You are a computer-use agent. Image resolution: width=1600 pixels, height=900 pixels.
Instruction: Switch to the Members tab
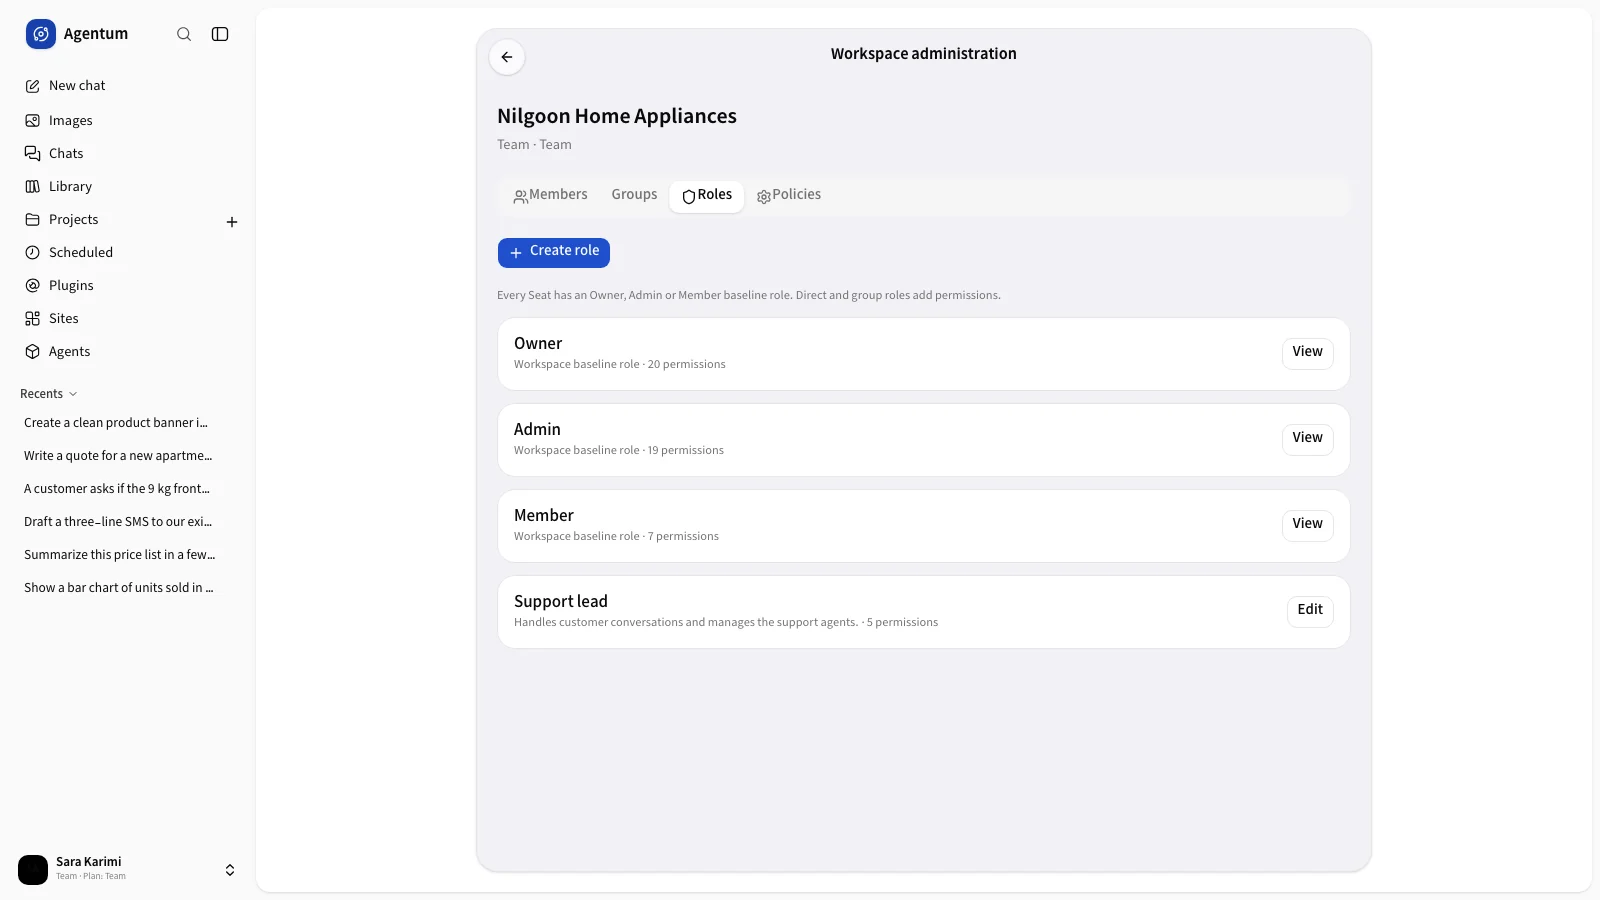tap(550, 195)
